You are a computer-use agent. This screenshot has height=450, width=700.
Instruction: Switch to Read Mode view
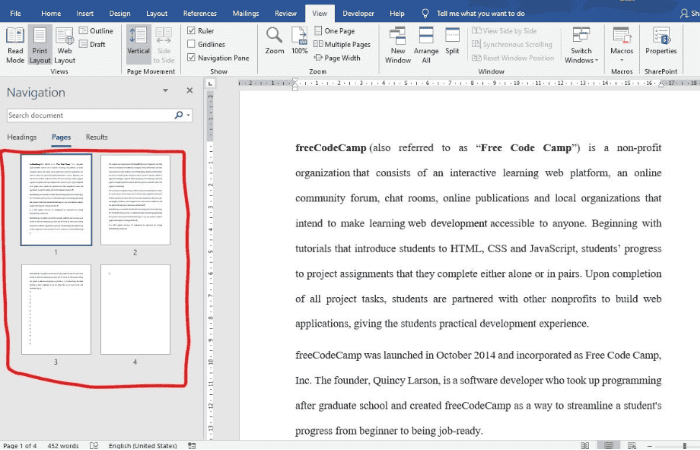point(15,46)
